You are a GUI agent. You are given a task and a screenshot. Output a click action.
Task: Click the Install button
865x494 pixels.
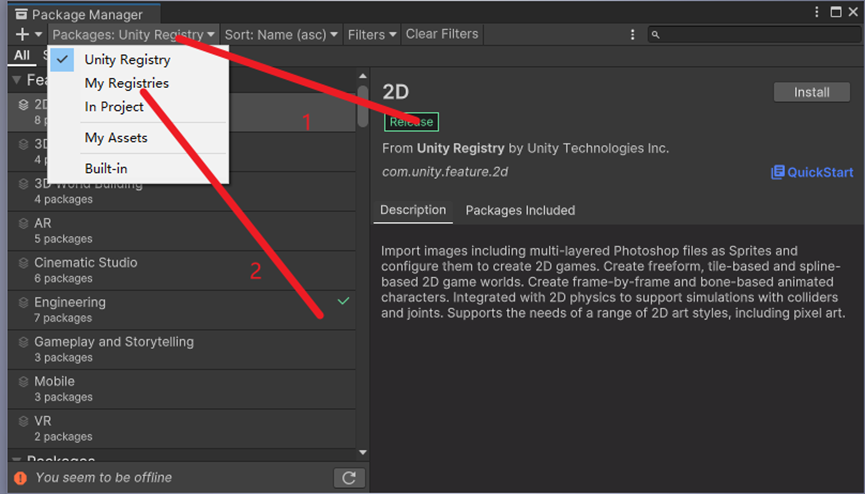point(811,92)
